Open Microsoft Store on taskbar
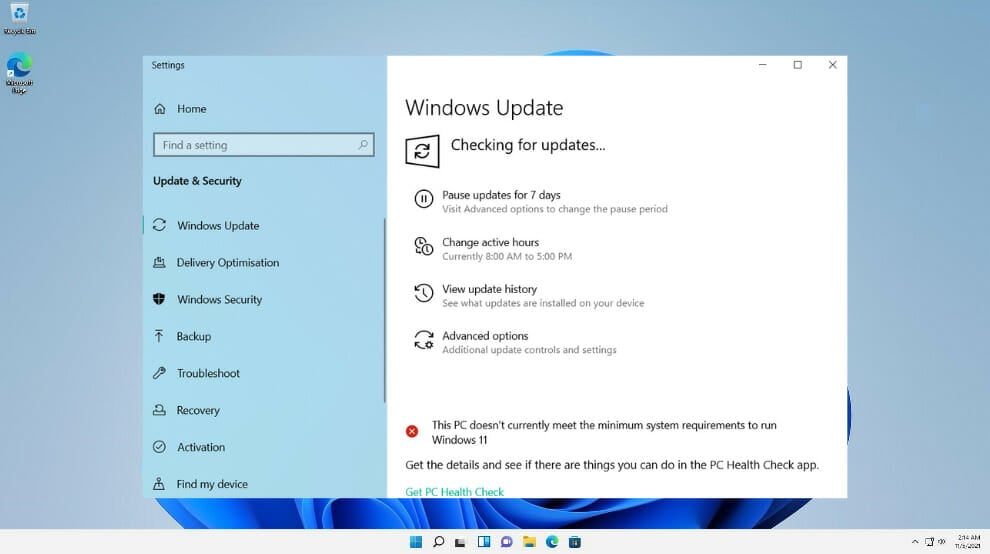The image size is (990, 554). point(575,542)
